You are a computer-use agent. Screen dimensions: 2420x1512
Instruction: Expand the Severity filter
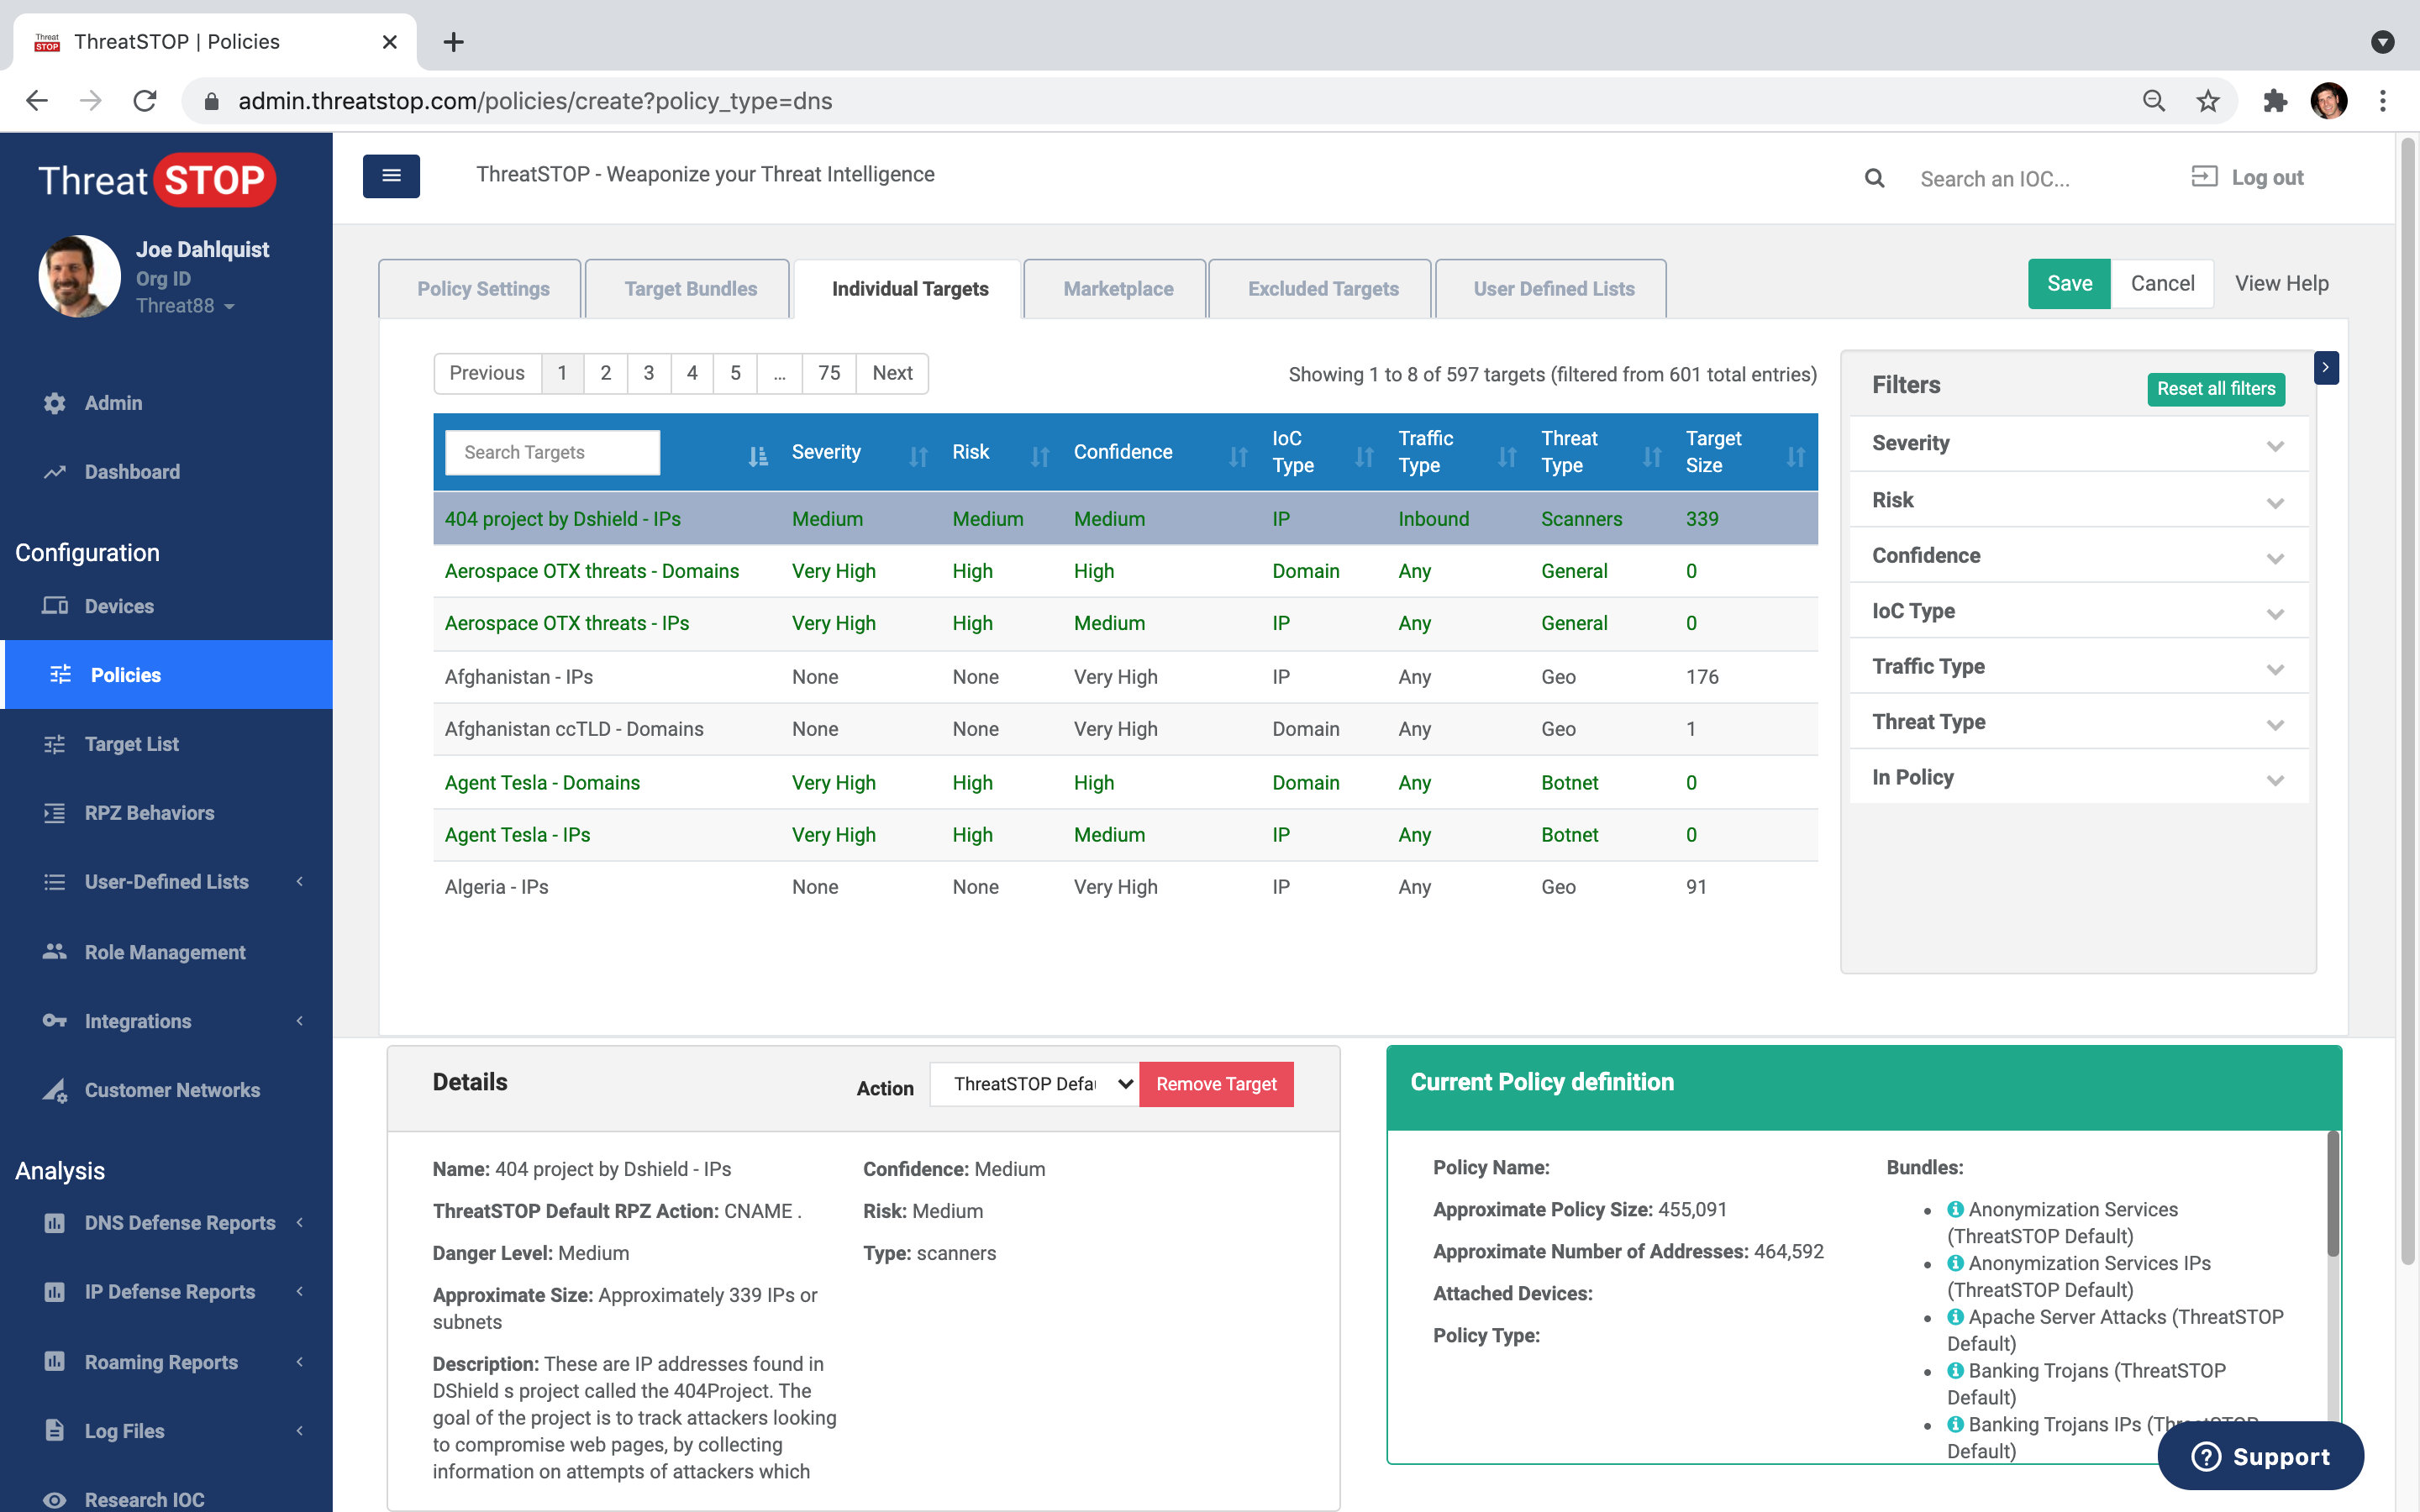[x=2078, y=444]
